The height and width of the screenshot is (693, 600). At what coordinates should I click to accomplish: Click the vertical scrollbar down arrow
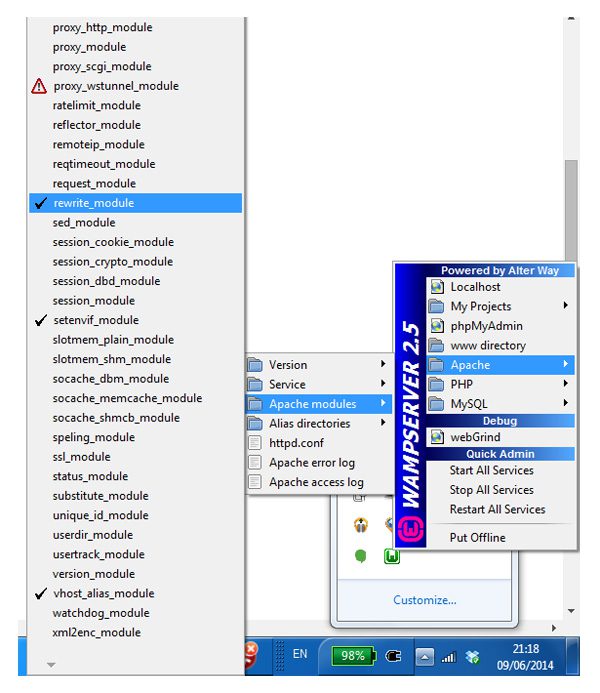coord(571,611)
